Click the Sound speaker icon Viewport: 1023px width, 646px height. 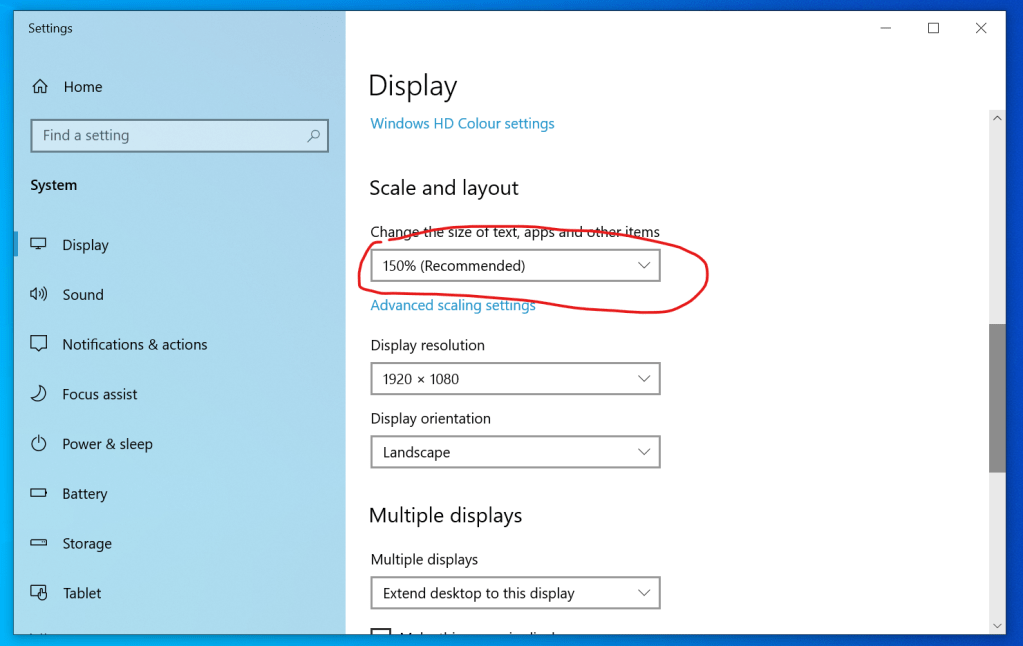tap(39, 294)
